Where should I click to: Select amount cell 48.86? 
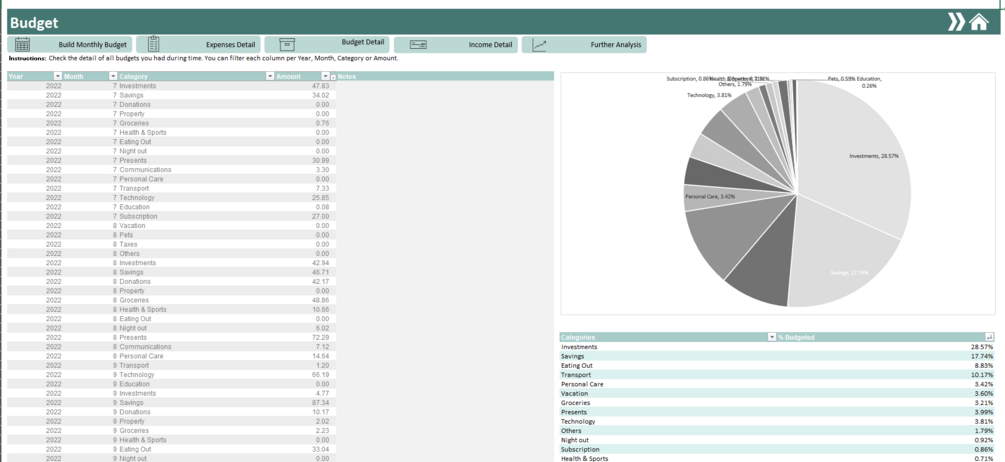click(x=305, y=300)
